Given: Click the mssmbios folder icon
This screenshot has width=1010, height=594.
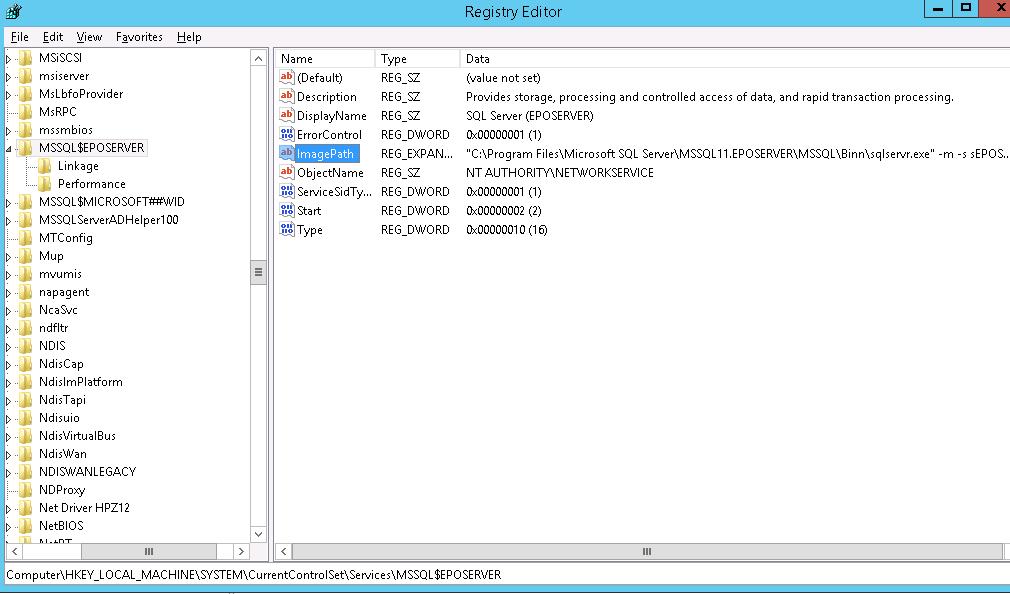Looking at the screenshot, I should (26, 130).
